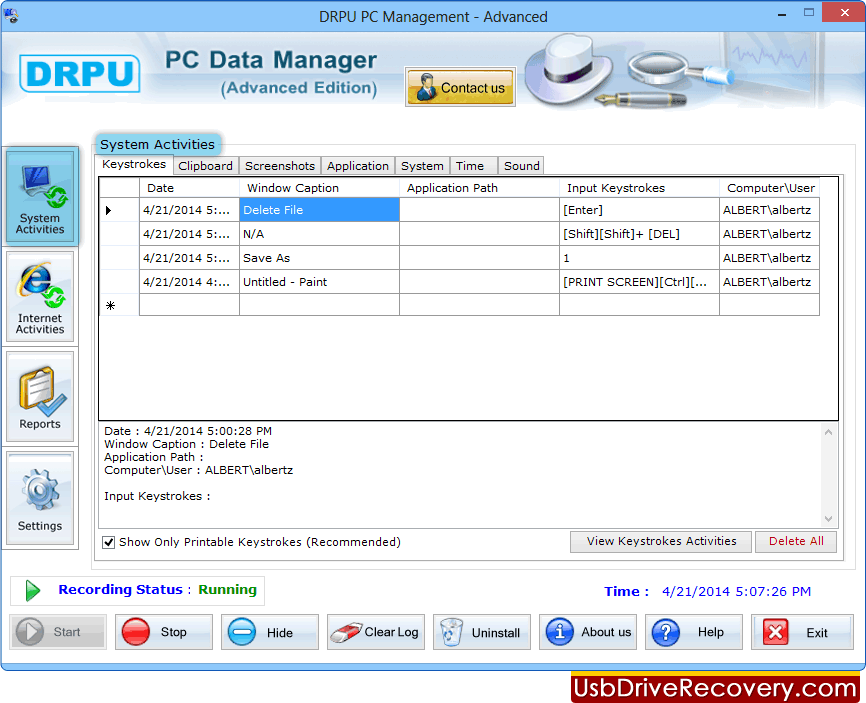Switch to the Sound tab

click(x=521, y=166)
